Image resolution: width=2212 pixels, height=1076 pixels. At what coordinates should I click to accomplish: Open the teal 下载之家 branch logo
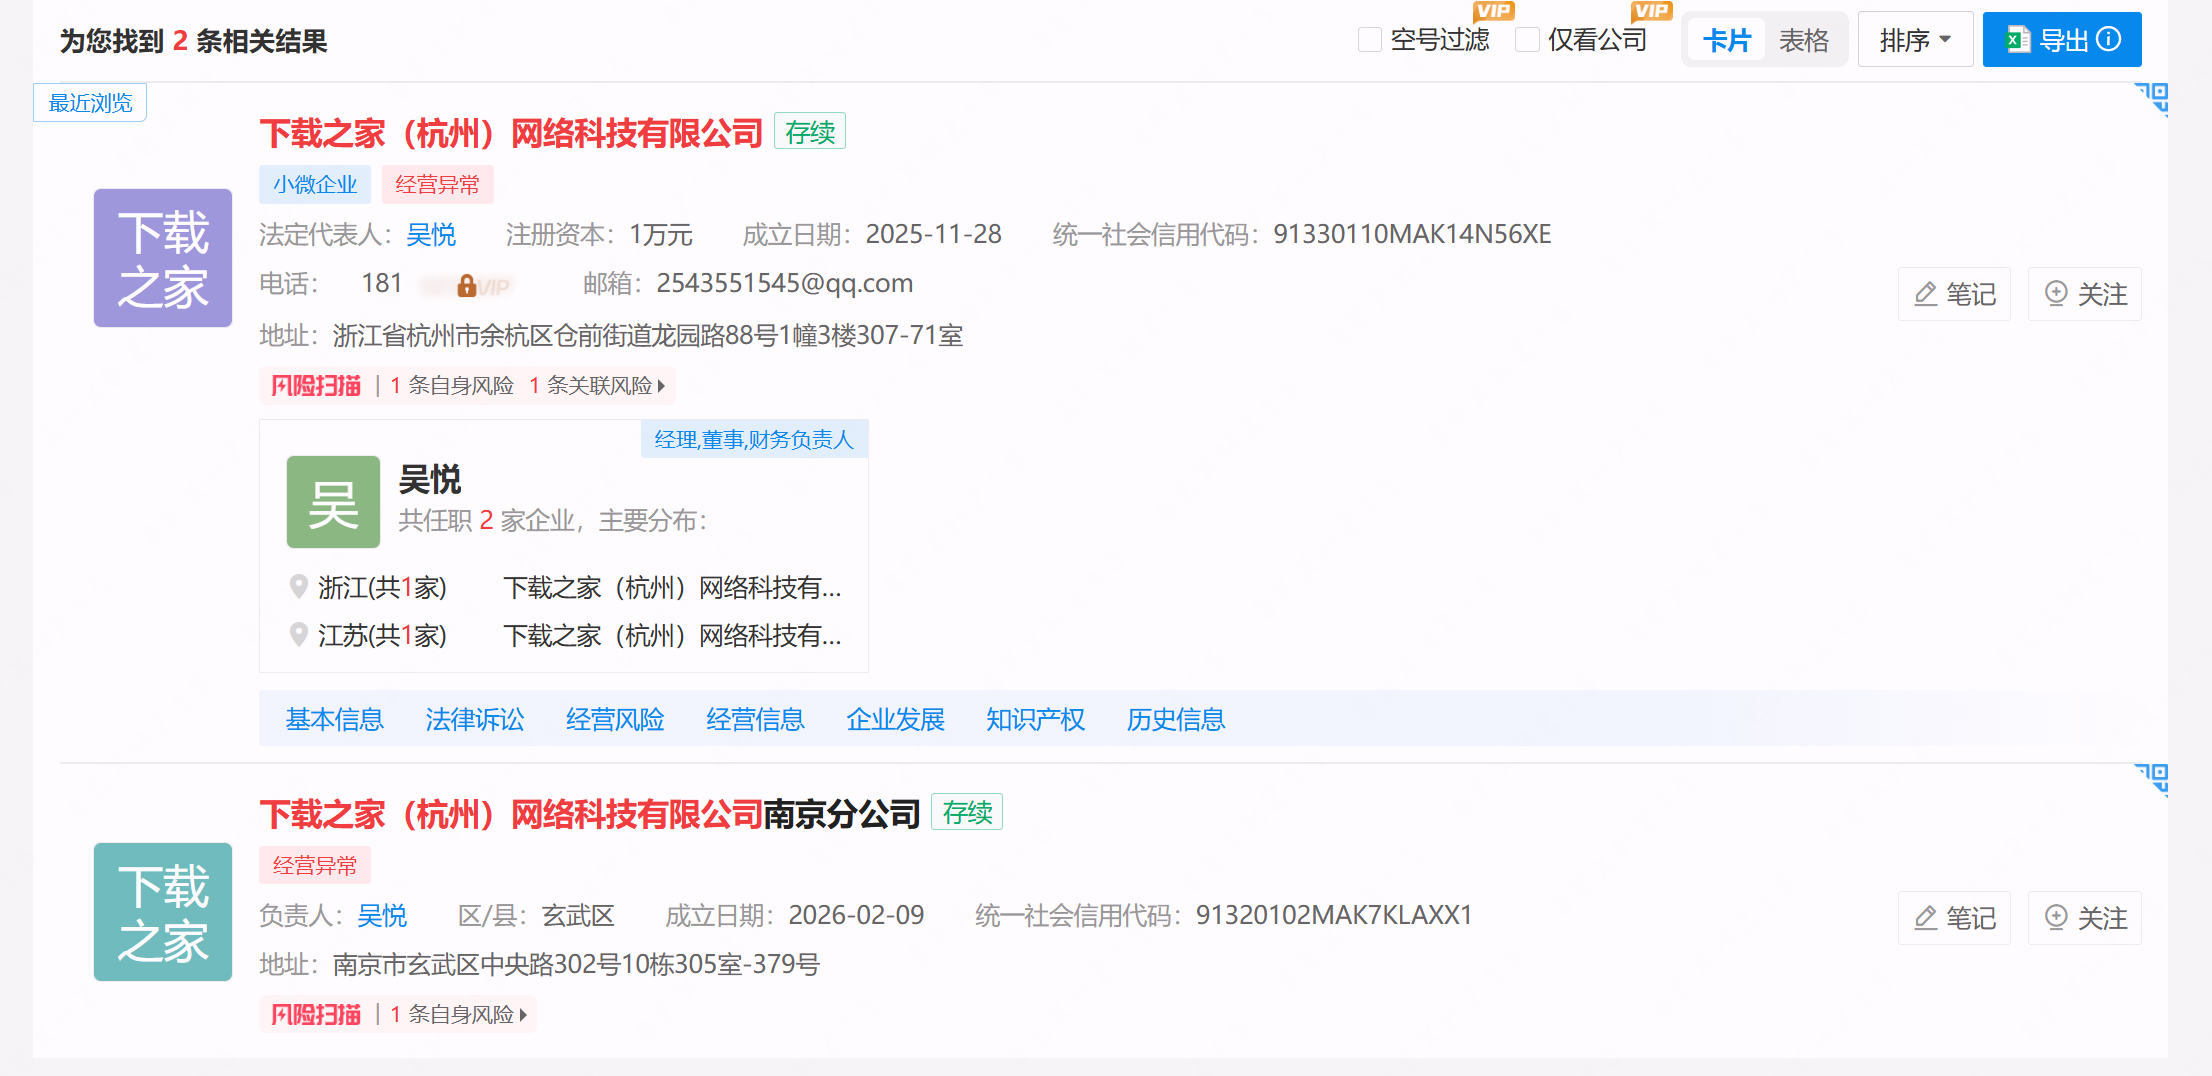[163, 912]
